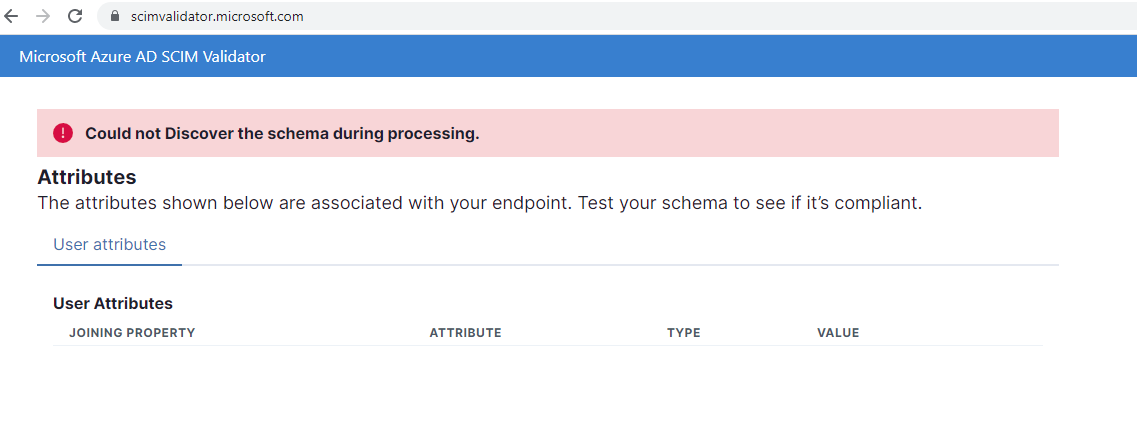
Task: Select the ATTRIBUTE column header
Action: pos(466,333)
